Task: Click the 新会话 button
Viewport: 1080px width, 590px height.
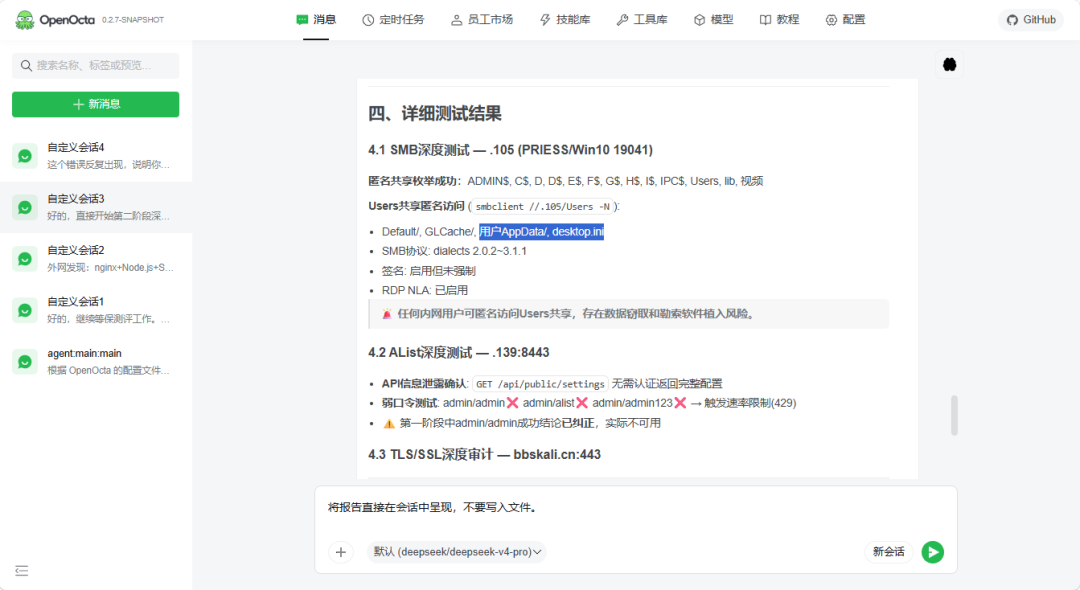Action: click(889, 552)
